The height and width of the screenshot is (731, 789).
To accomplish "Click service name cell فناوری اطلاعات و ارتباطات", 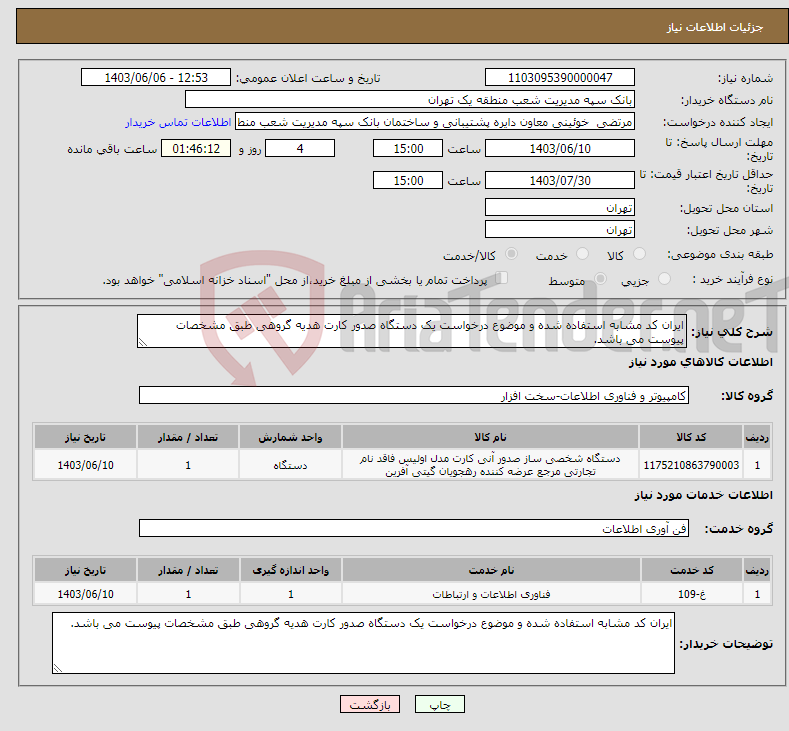I will click(491, 594).
